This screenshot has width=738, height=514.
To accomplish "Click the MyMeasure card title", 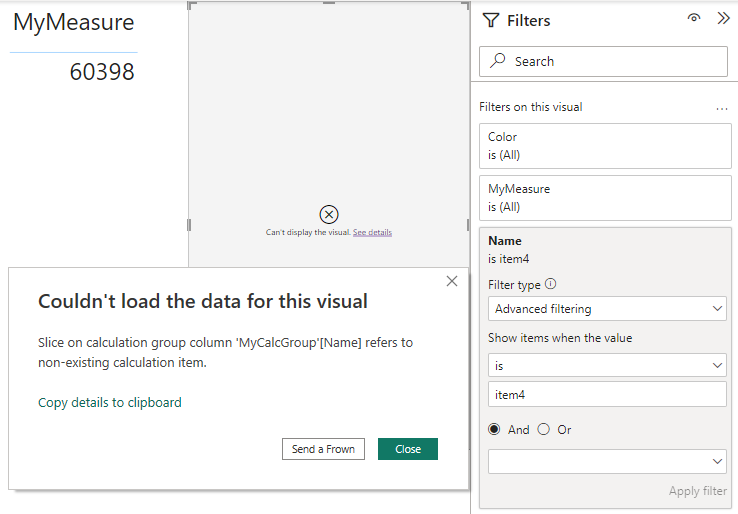I will click(x=73, y=22).
